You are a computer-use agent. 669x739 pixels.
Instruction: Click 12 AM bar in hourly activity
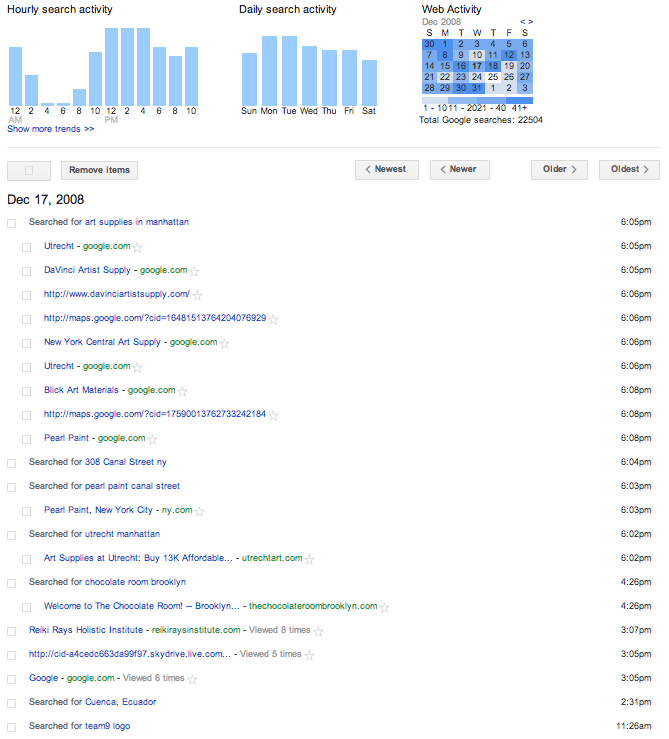click(16, 76)
